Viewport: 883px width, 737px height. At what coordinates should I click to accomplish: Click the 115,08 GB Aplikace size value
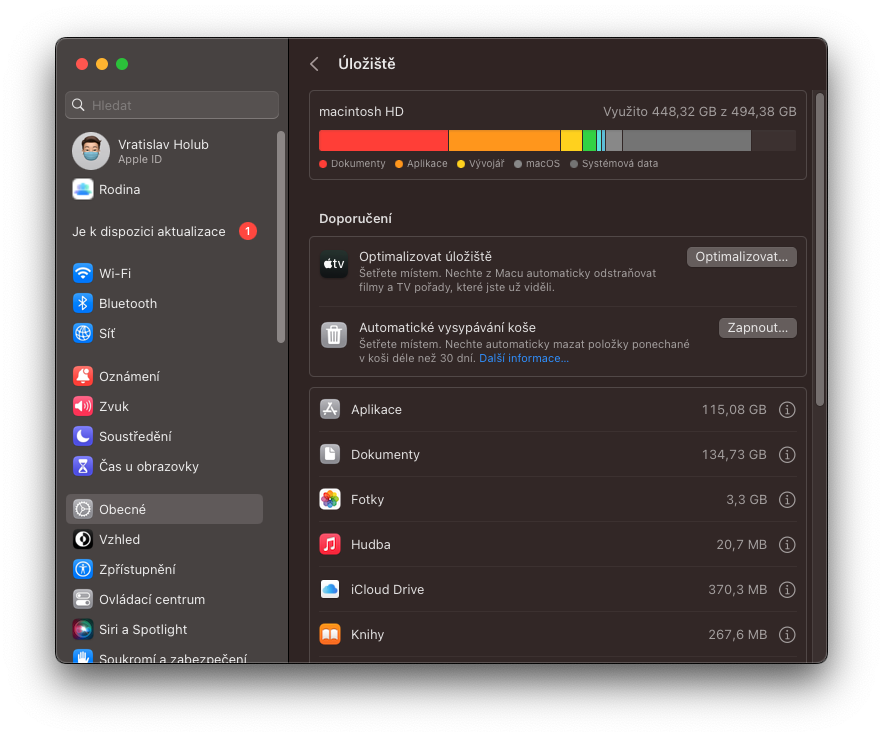point(734,410)
